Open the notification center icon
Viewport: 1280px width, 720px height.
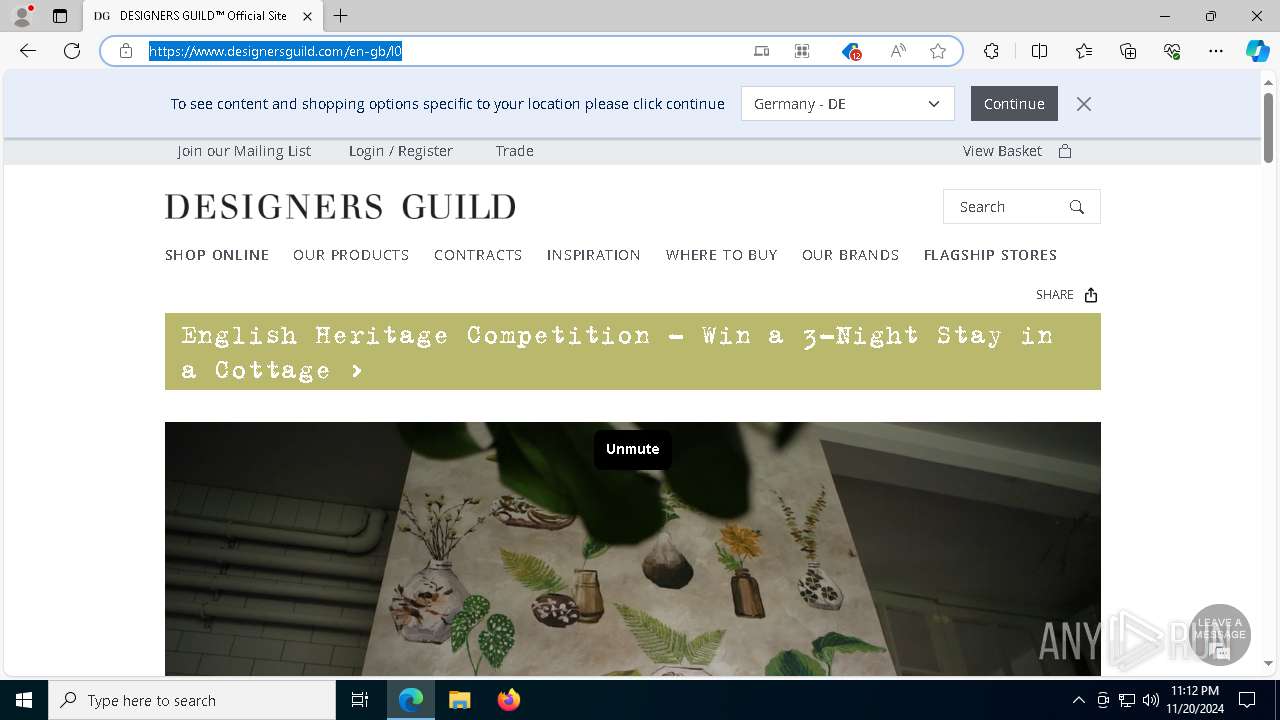click(x=1247, y=700)
